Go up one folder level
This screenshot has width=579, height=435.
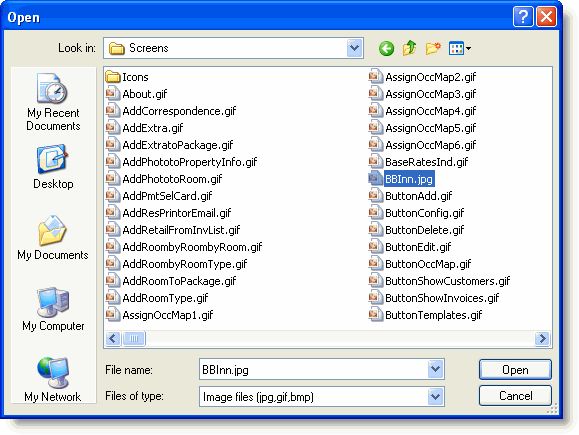click(410, 48)
